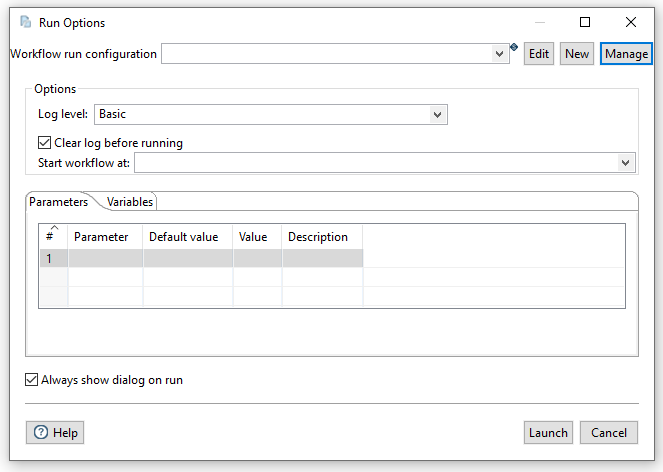Click the Cancel button

click(x=608, y=432)
